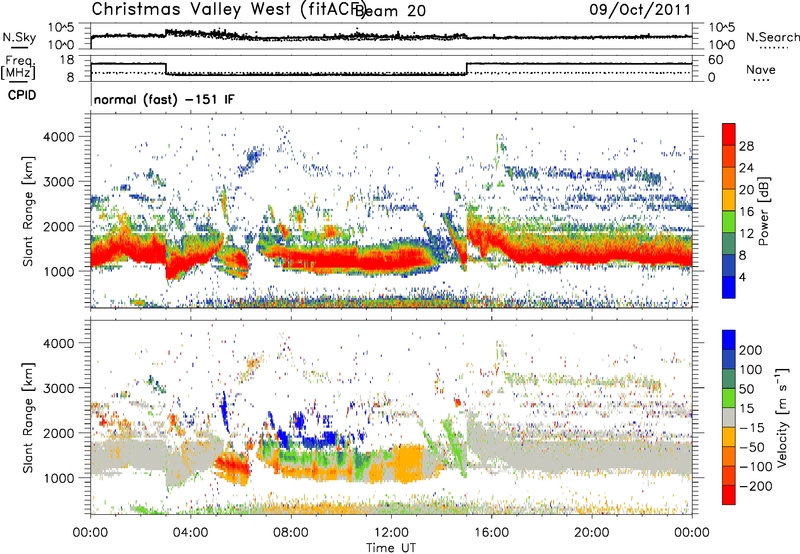
Task: Click the Slant Range label of power panel
Action: tap(28, 211)
